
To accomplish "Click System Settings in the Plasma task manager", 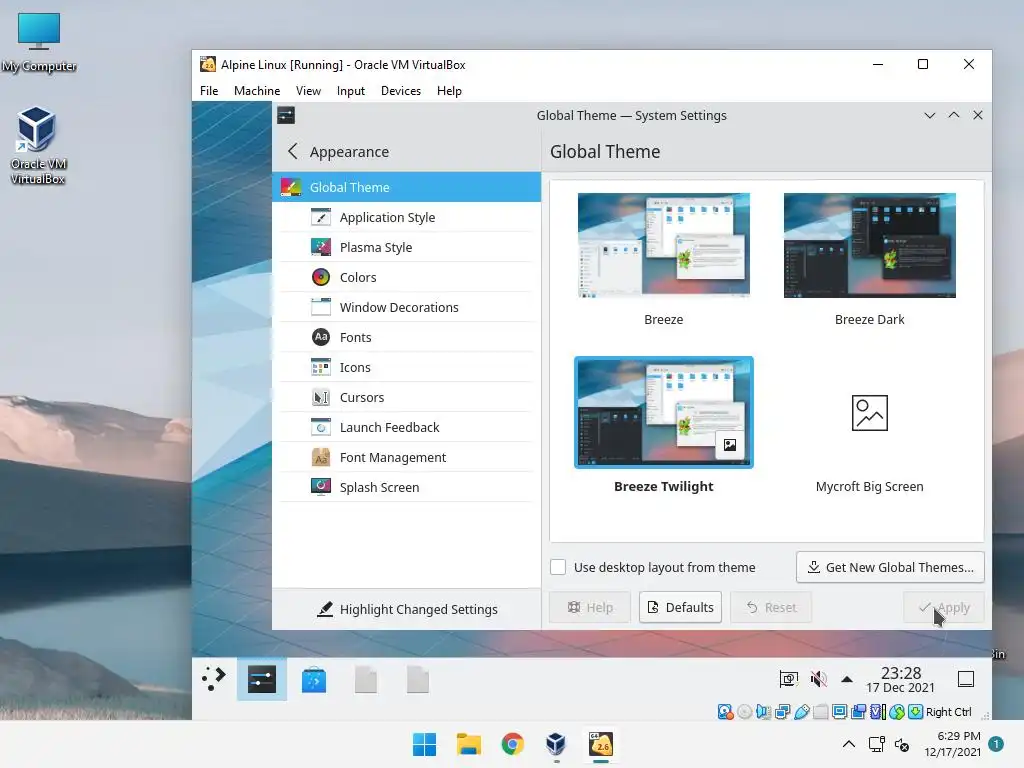I will 262,679.
